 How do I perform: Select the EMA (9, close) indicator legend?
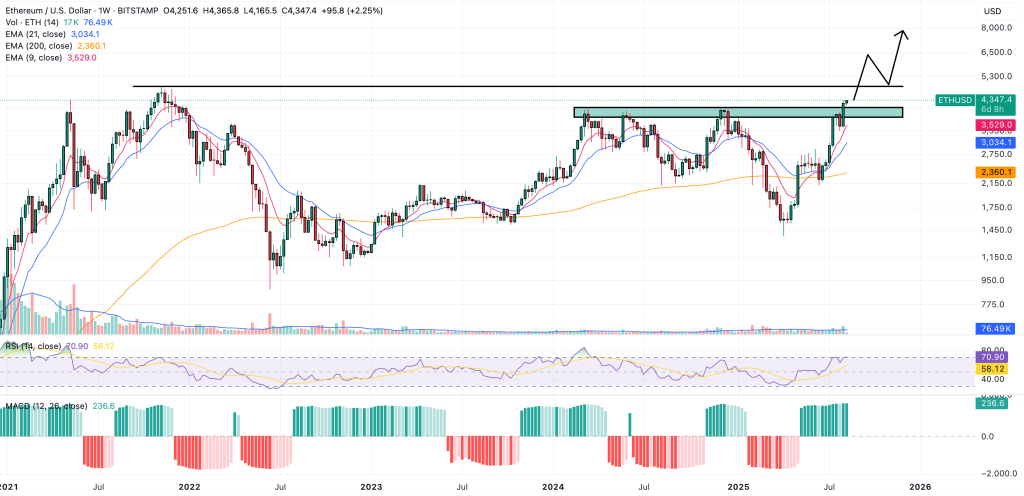32,58
